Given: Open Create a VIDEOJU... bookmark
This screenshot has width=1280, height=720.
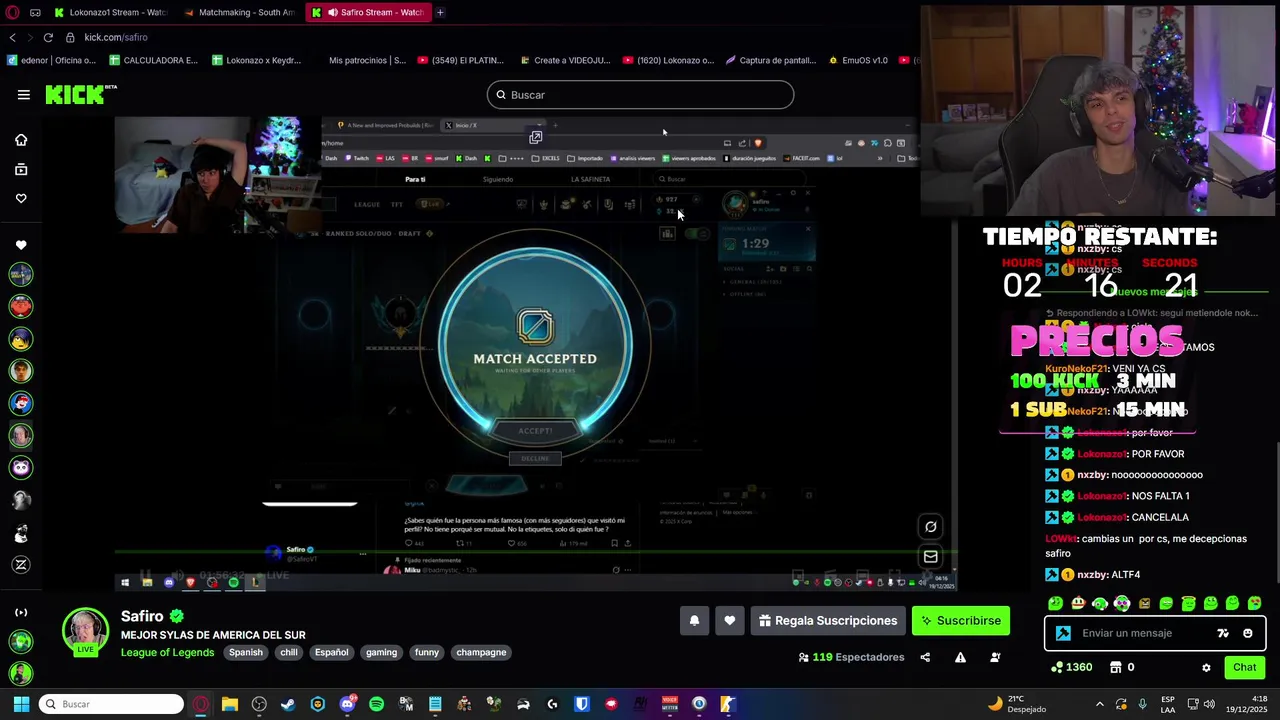Looking at the screenshot, I should coord(564,60).
